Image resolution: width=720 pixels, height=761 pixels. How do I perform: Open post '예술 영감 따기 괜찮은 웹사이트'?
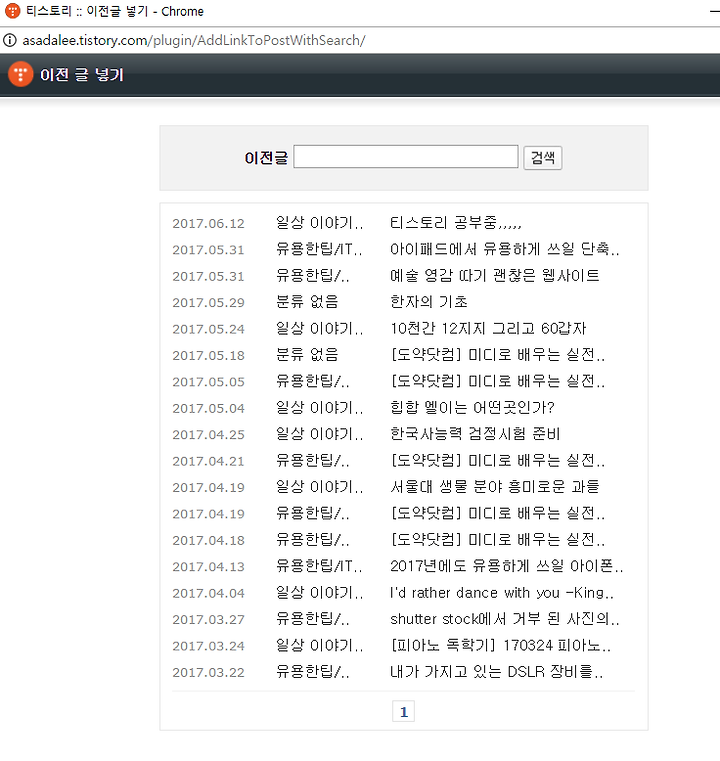point(494,276)
